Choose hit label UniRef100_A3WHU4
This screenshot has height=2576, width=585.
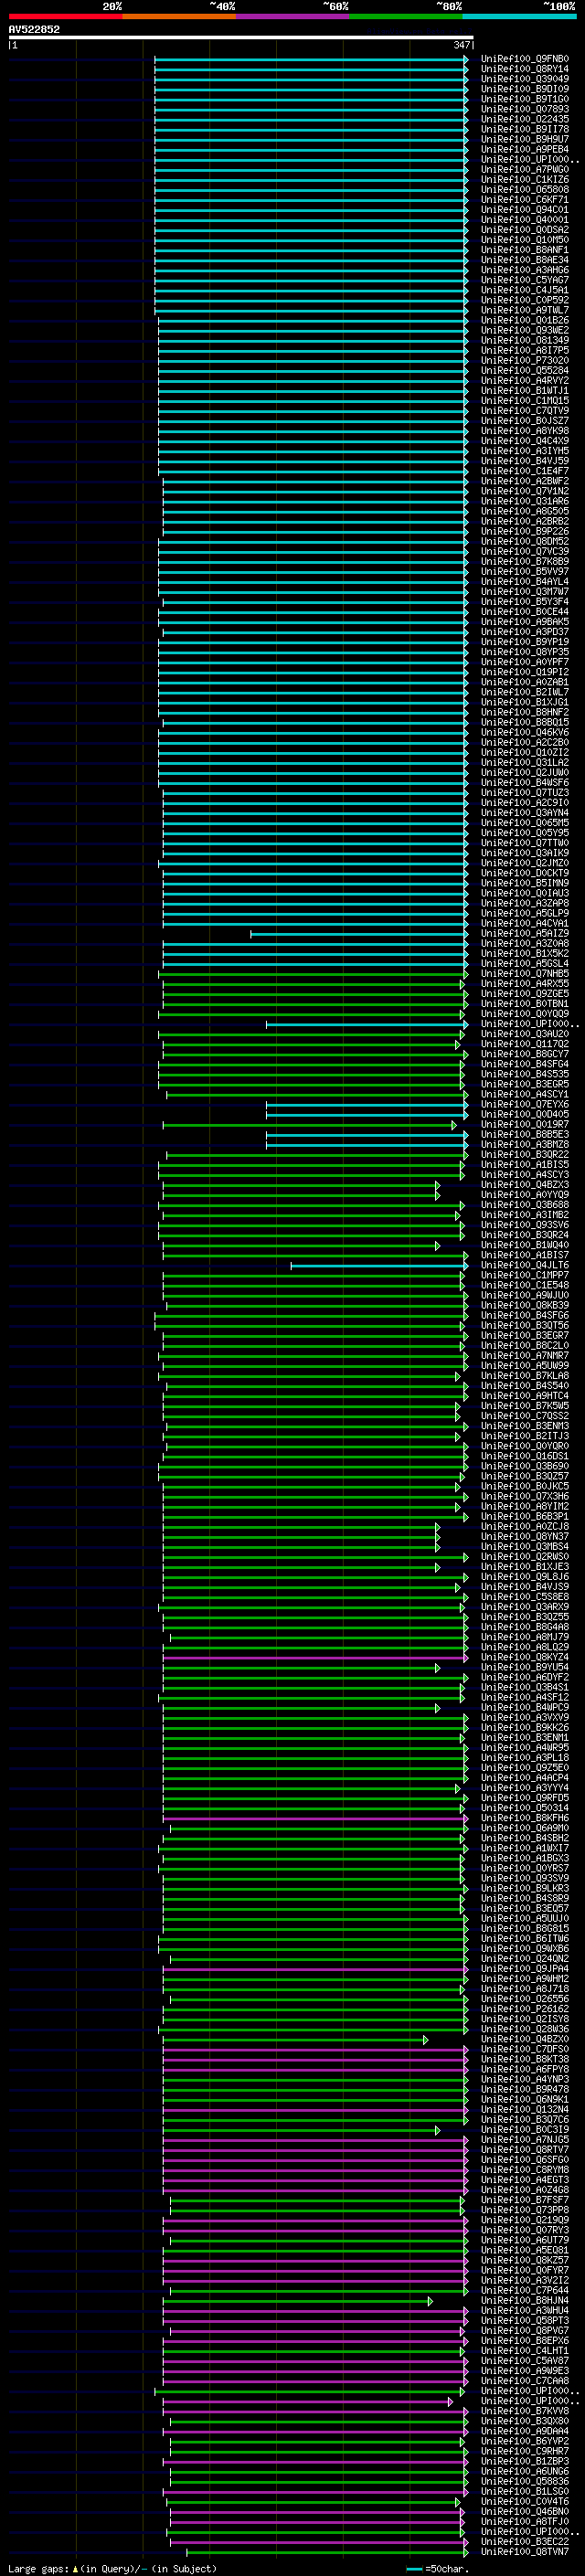click(525, 2310)
